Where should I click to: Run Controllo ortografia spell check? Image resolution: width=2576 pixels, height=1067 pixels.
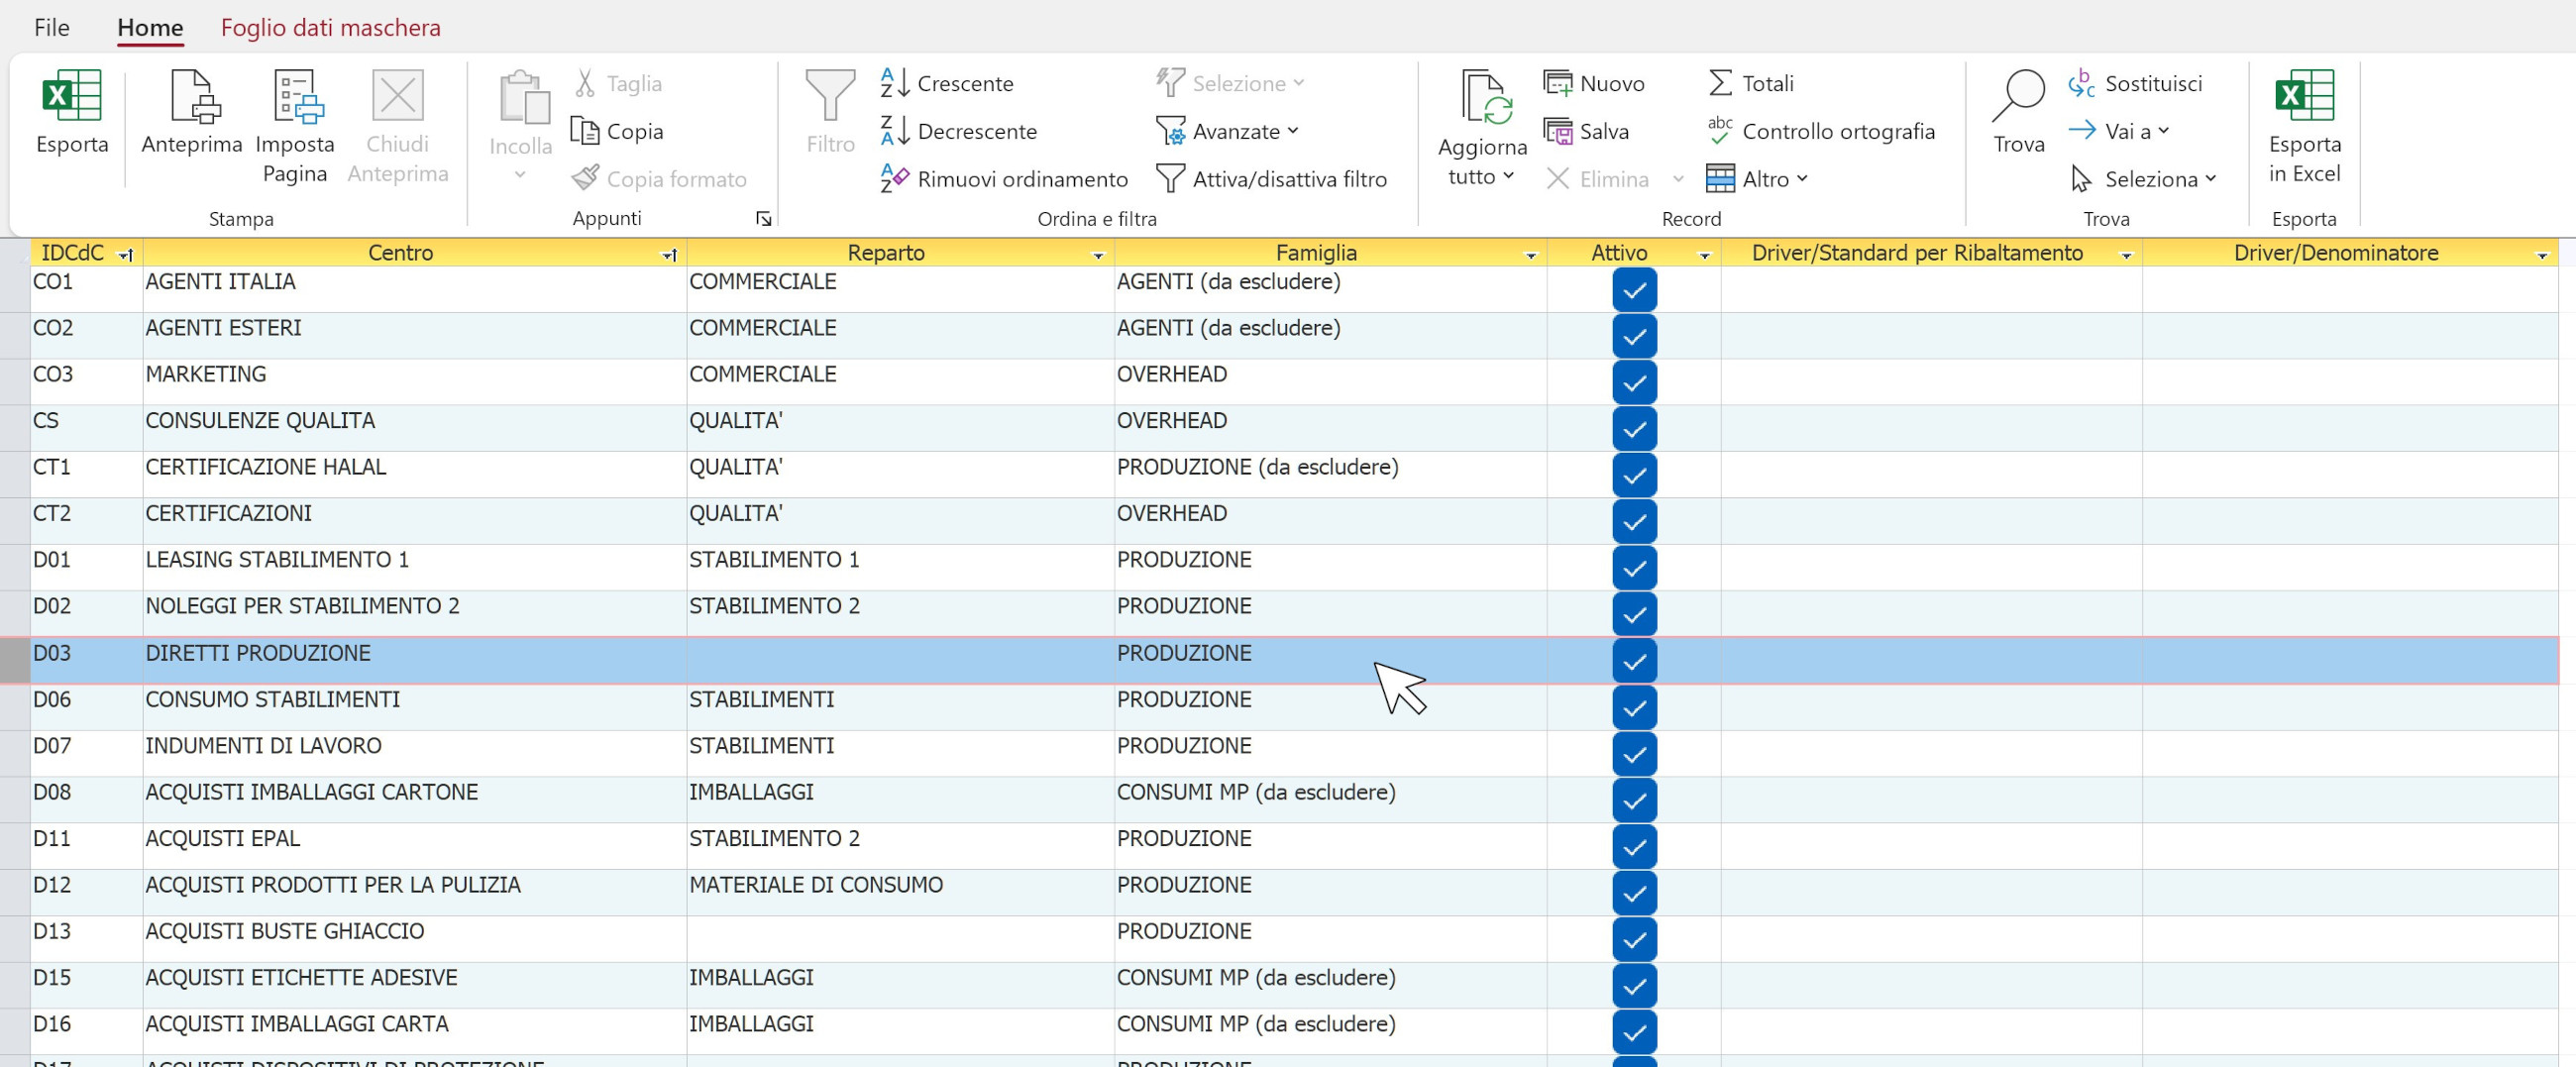[1820, 131]
